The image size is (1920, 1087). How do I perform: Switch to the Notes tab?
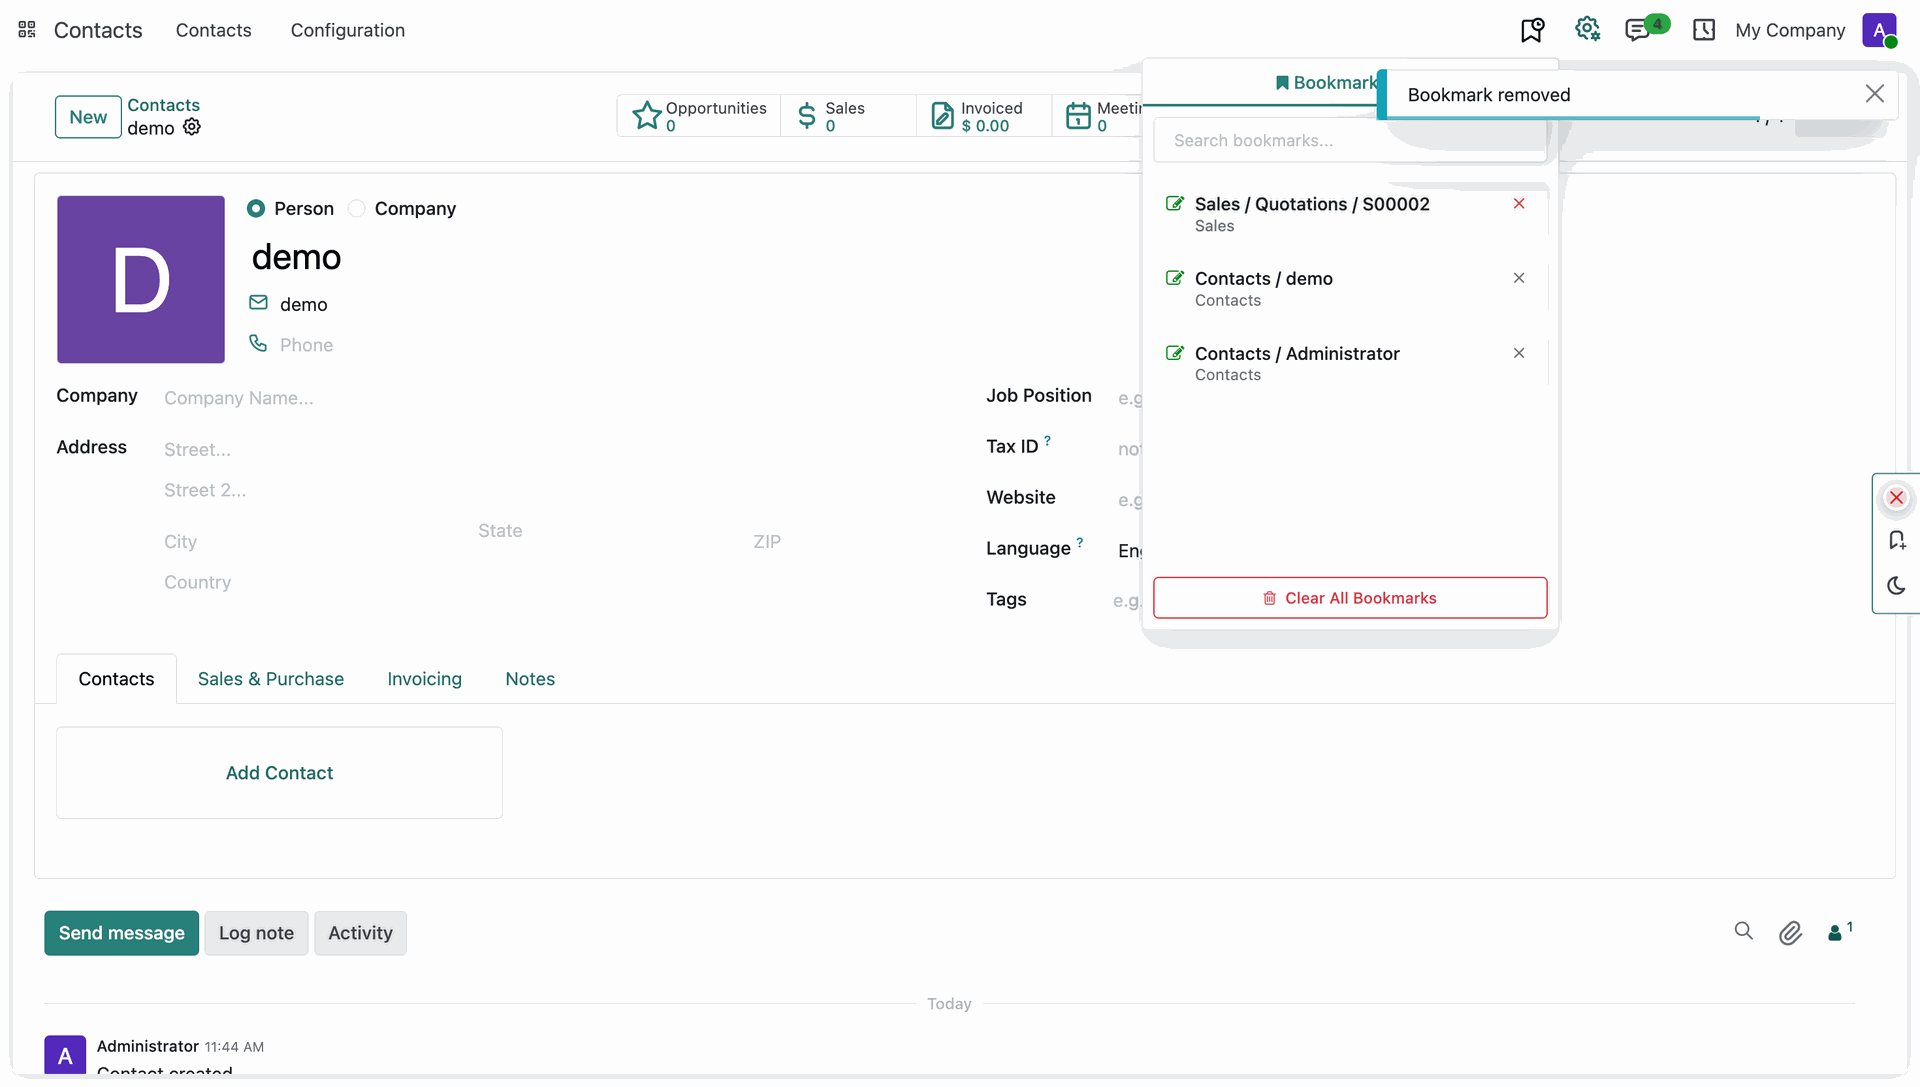pyautogui.click(x=530, y=679)
